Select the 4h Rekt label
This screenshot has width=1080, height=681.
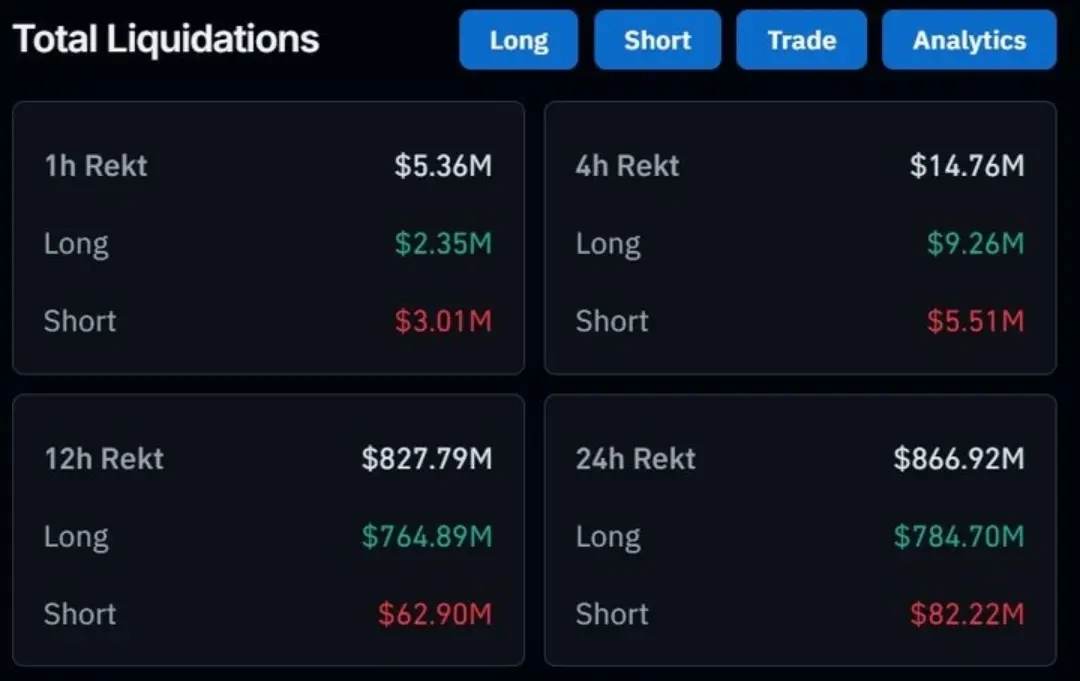(x=627, y=165)
